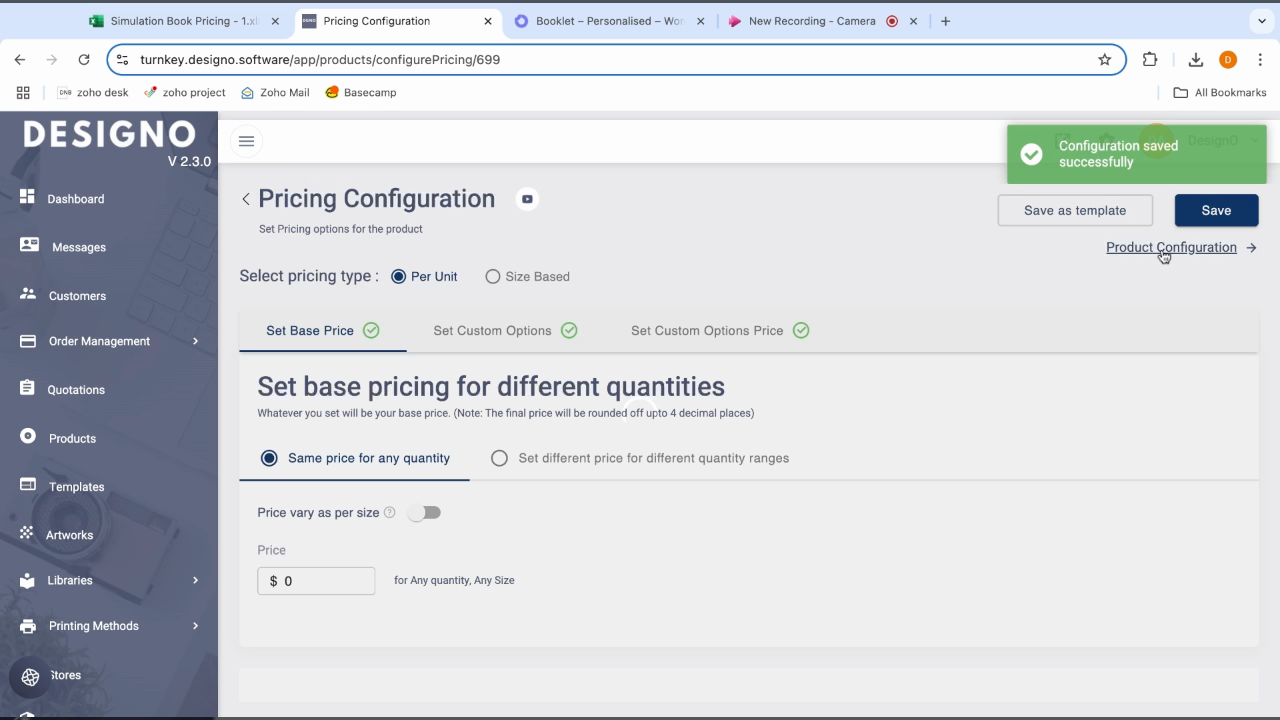Switch to the Set Custom Options tab
The height and width of the screenshot is (720, 1280).
point(492,331)
